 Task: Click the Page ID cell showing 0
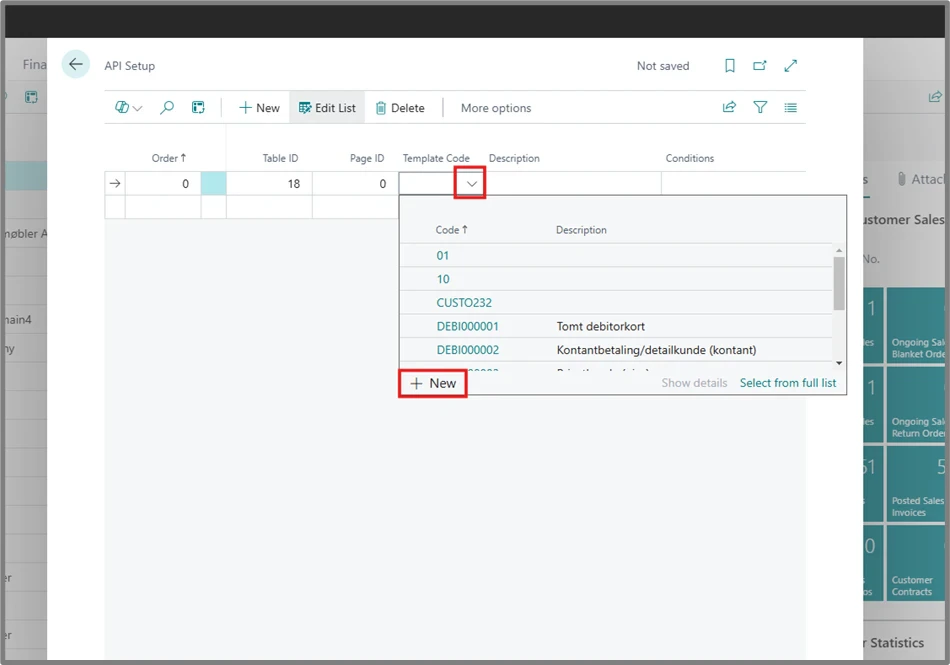coord(356,184)
